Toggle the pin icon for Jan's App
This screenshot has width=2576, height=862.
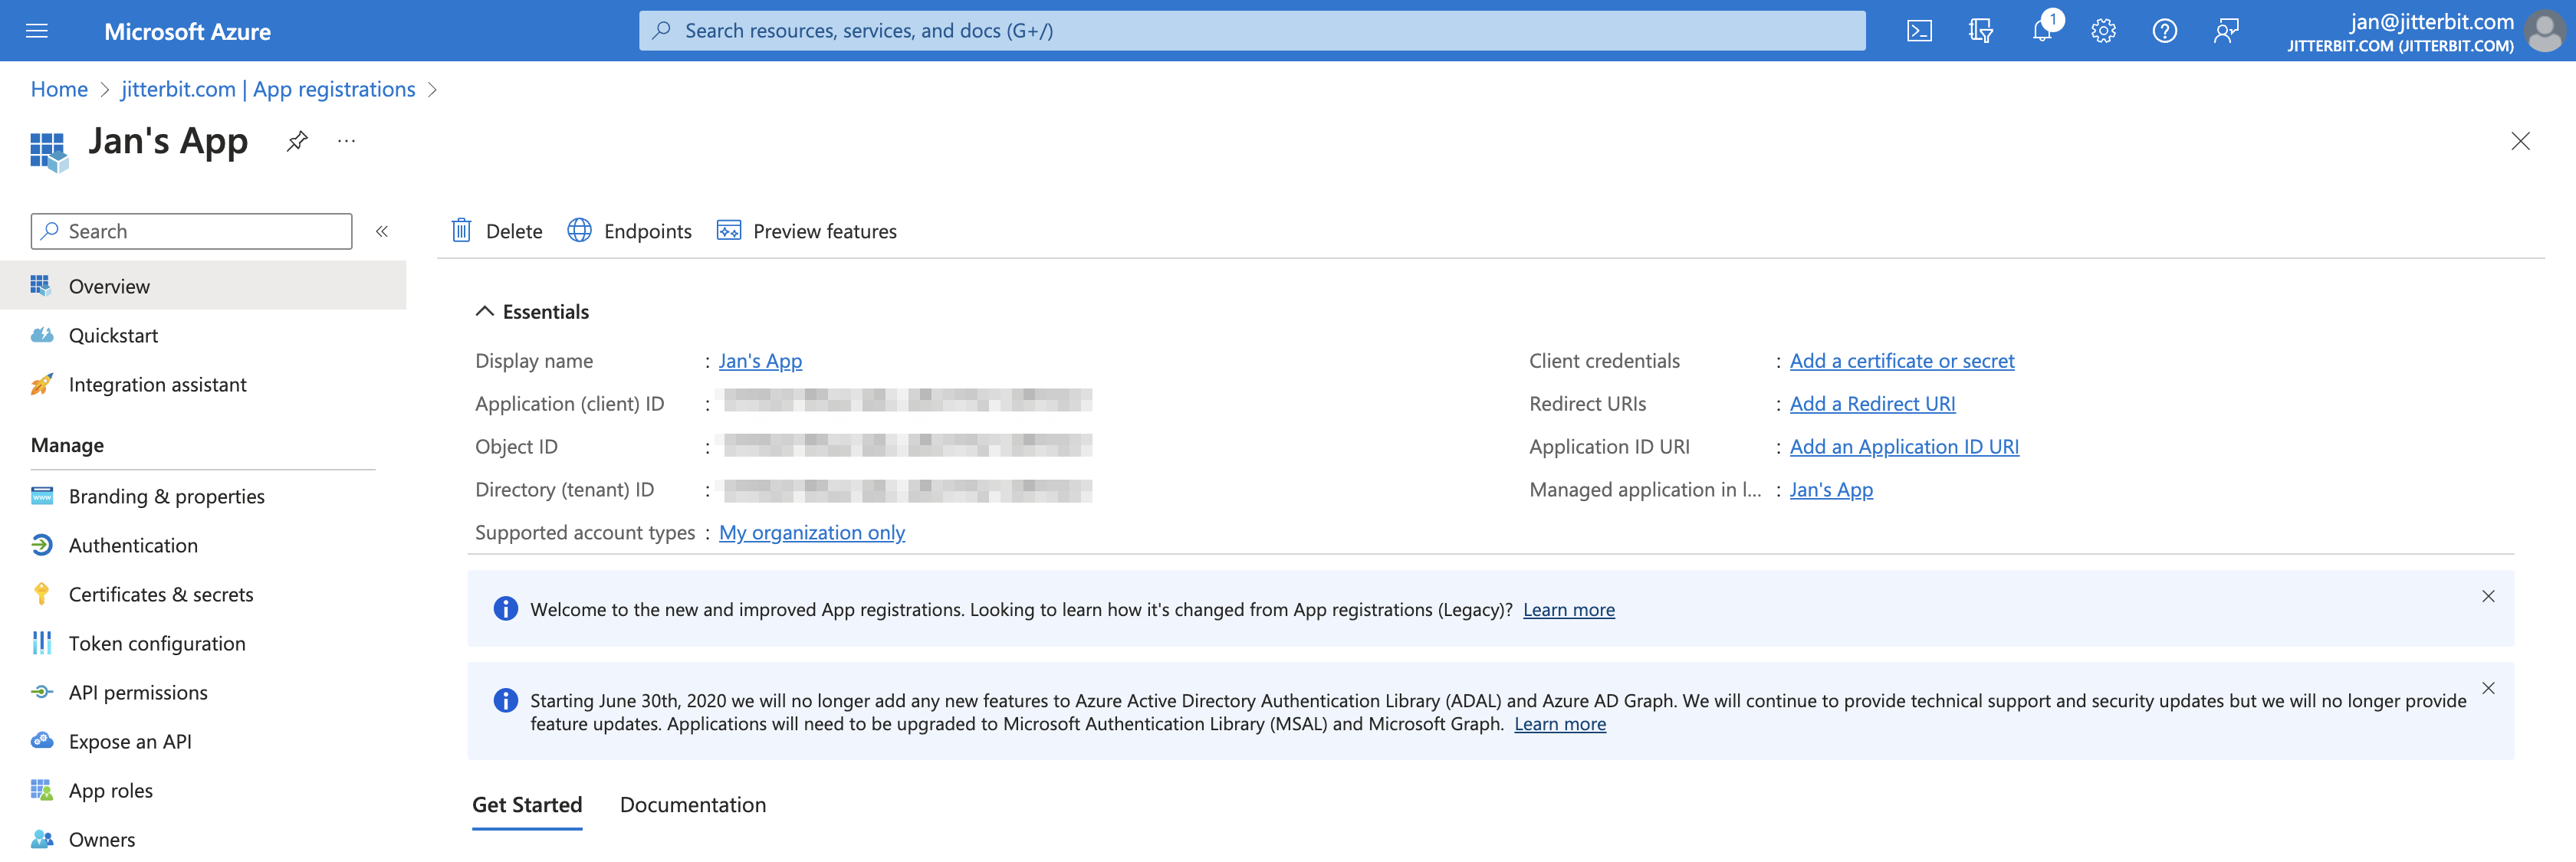tap(294, 141)
